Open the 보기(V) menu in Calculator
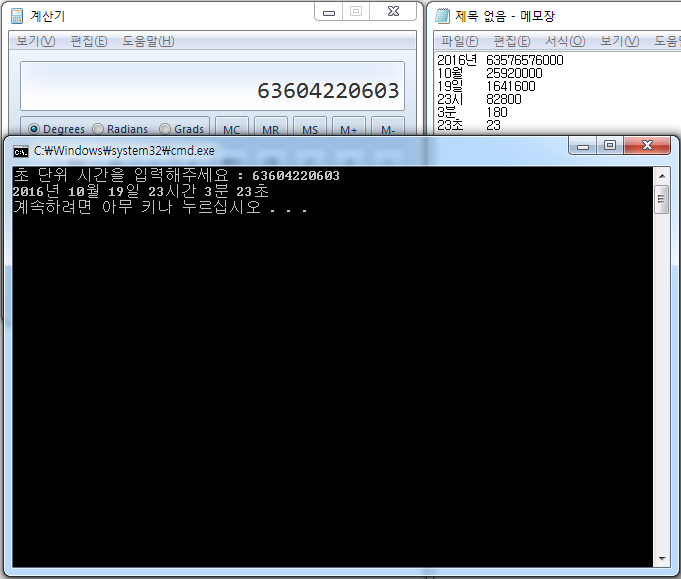The width and height of the screenshot is (681, 579). tap(36, 41)
